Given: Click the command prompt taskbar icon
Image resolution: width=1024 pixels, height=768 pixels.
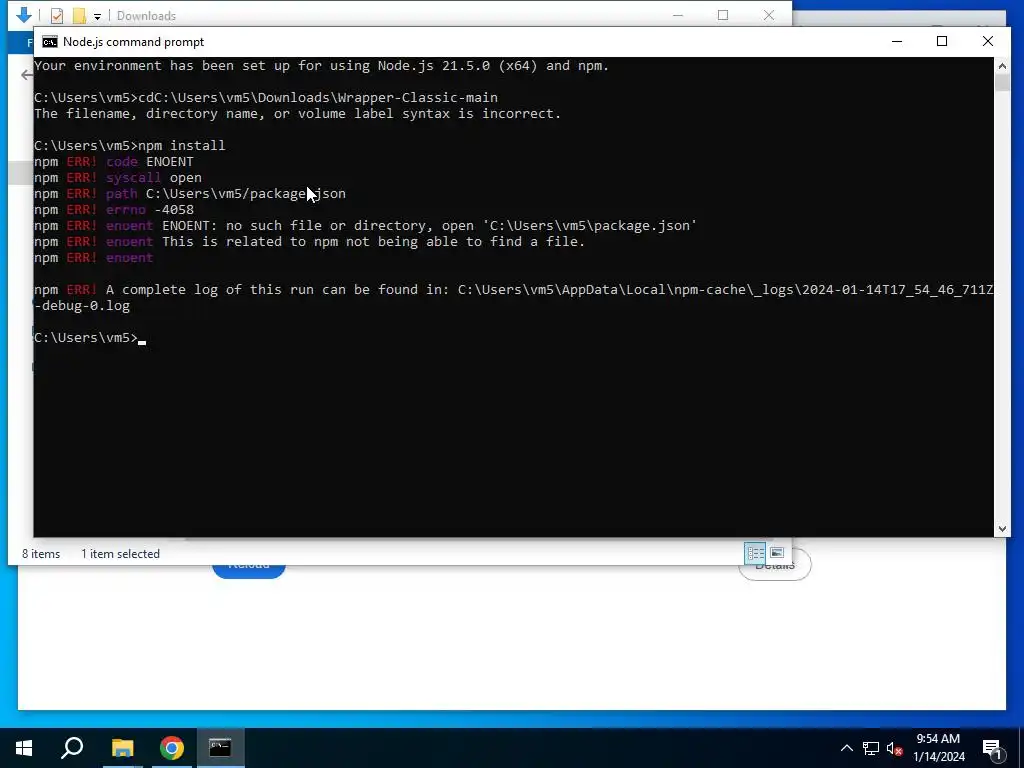Looking at the screenshot, I should (220, 748).
